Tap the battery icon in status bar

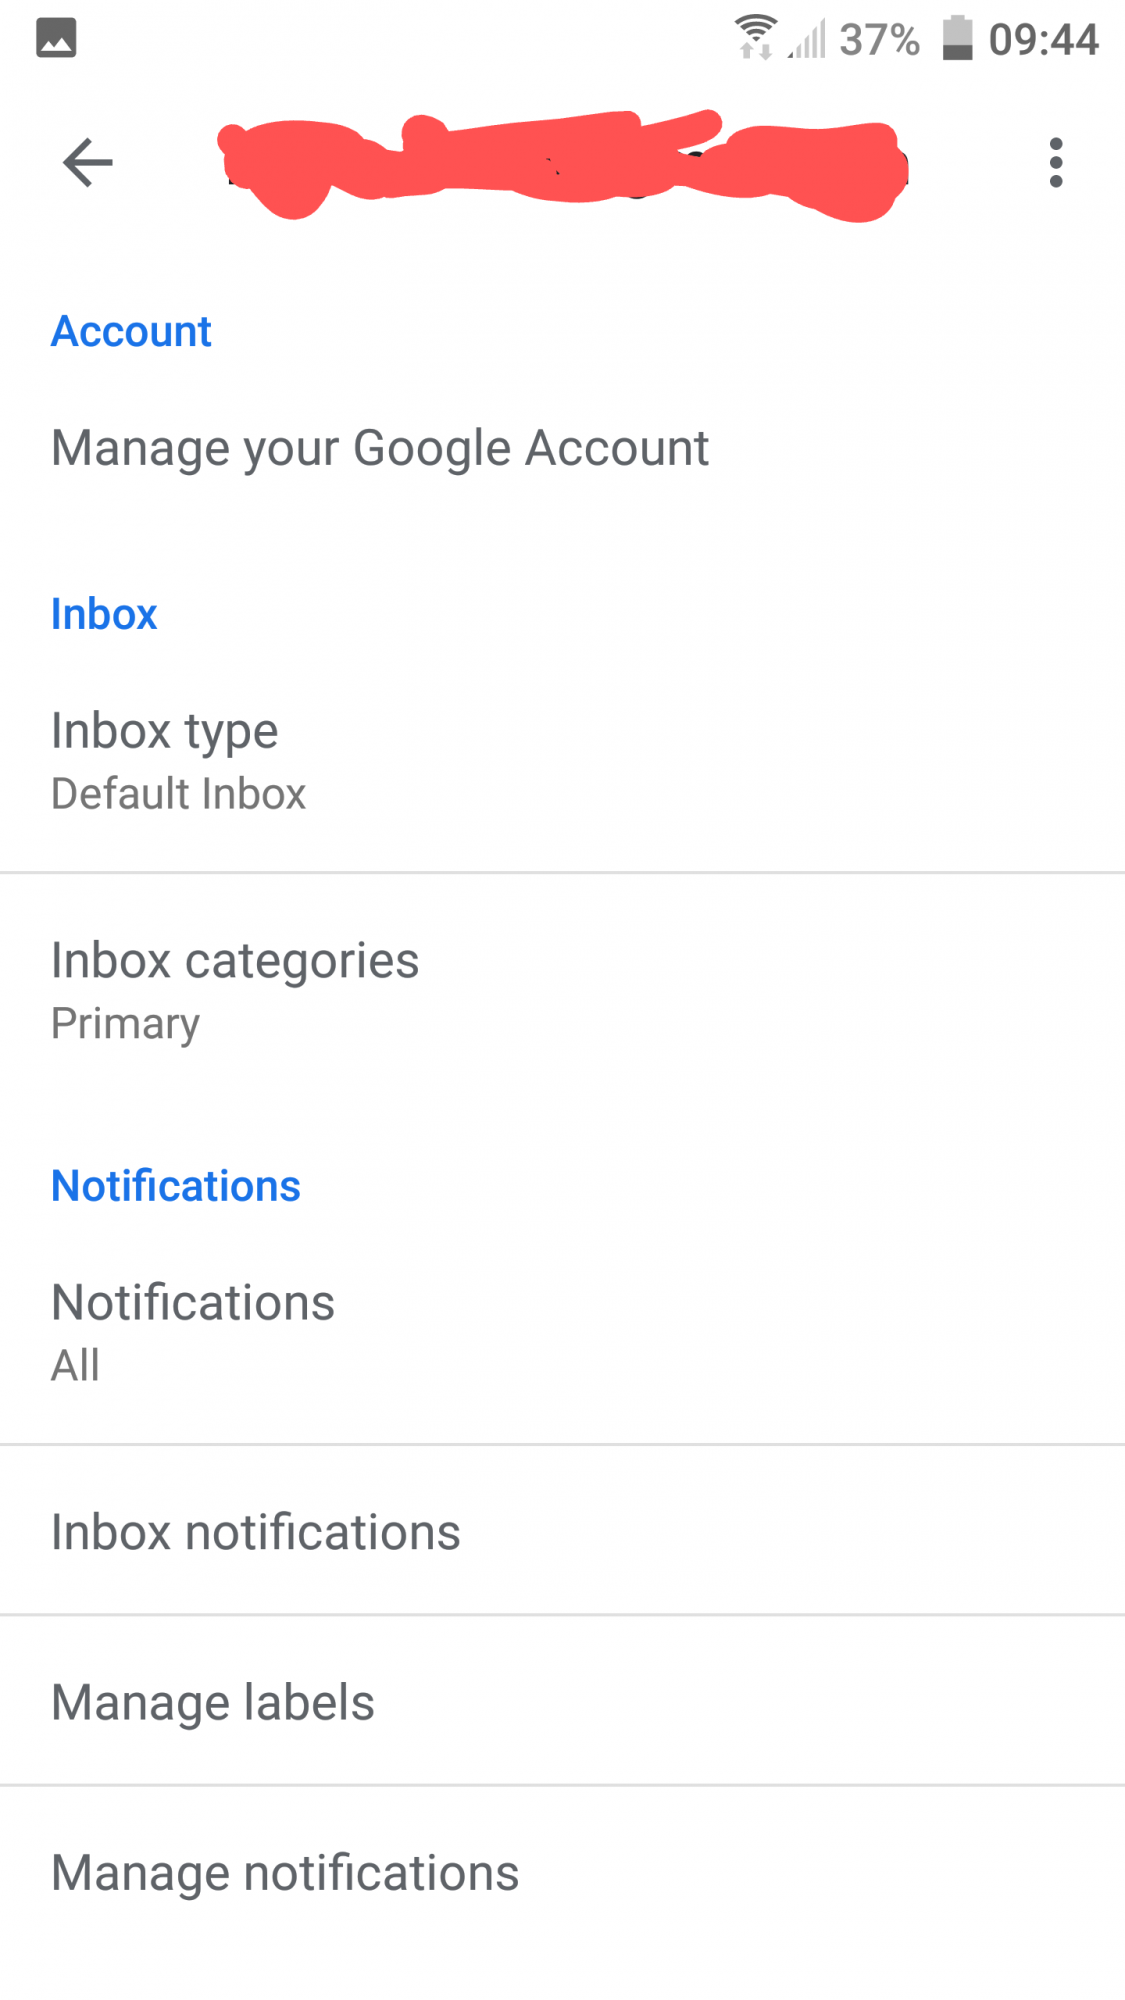tap(957, 38)
